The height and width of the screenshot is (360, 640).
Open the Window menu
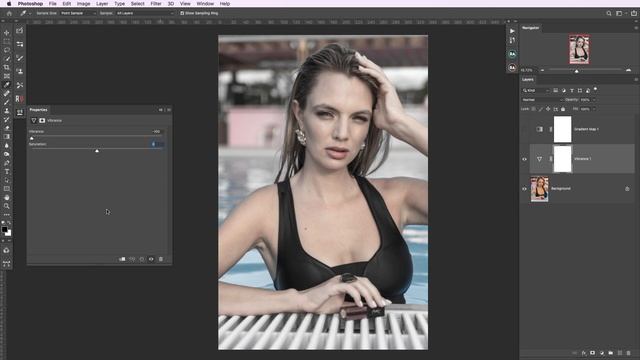click(x=205, y=4)
